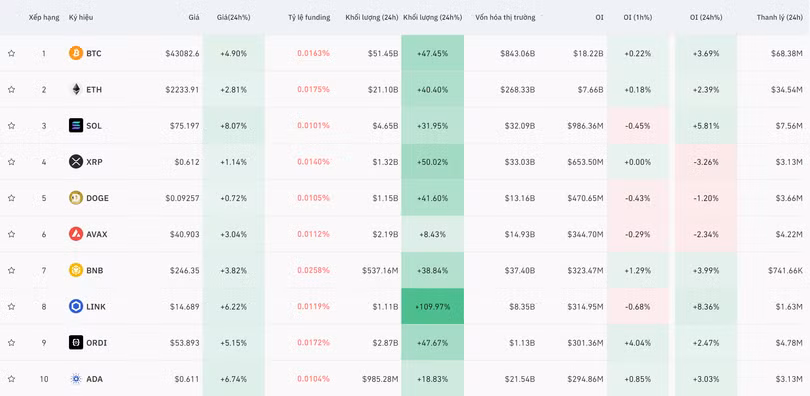Sort by Giá(24h%) column header
The width and height of the screenshot is (810, 396).
[233, 18]
